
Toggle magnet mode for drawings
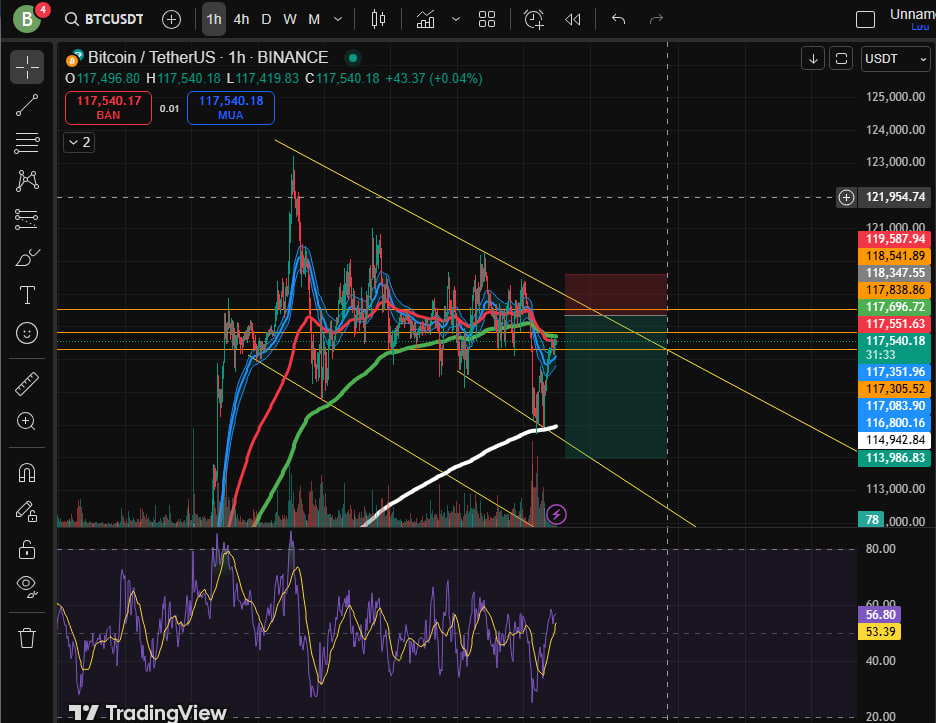(27, 472)
